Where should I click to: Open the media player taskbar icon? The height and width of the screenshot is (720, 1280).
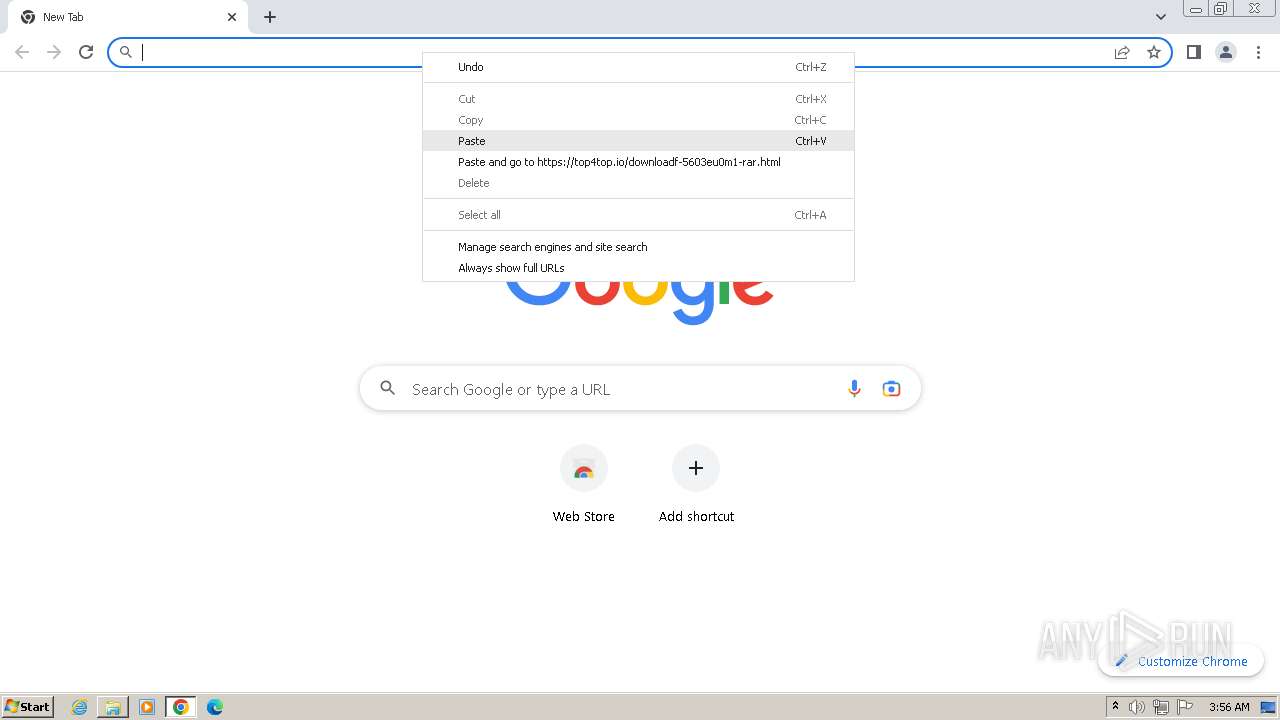coord(147,707)
